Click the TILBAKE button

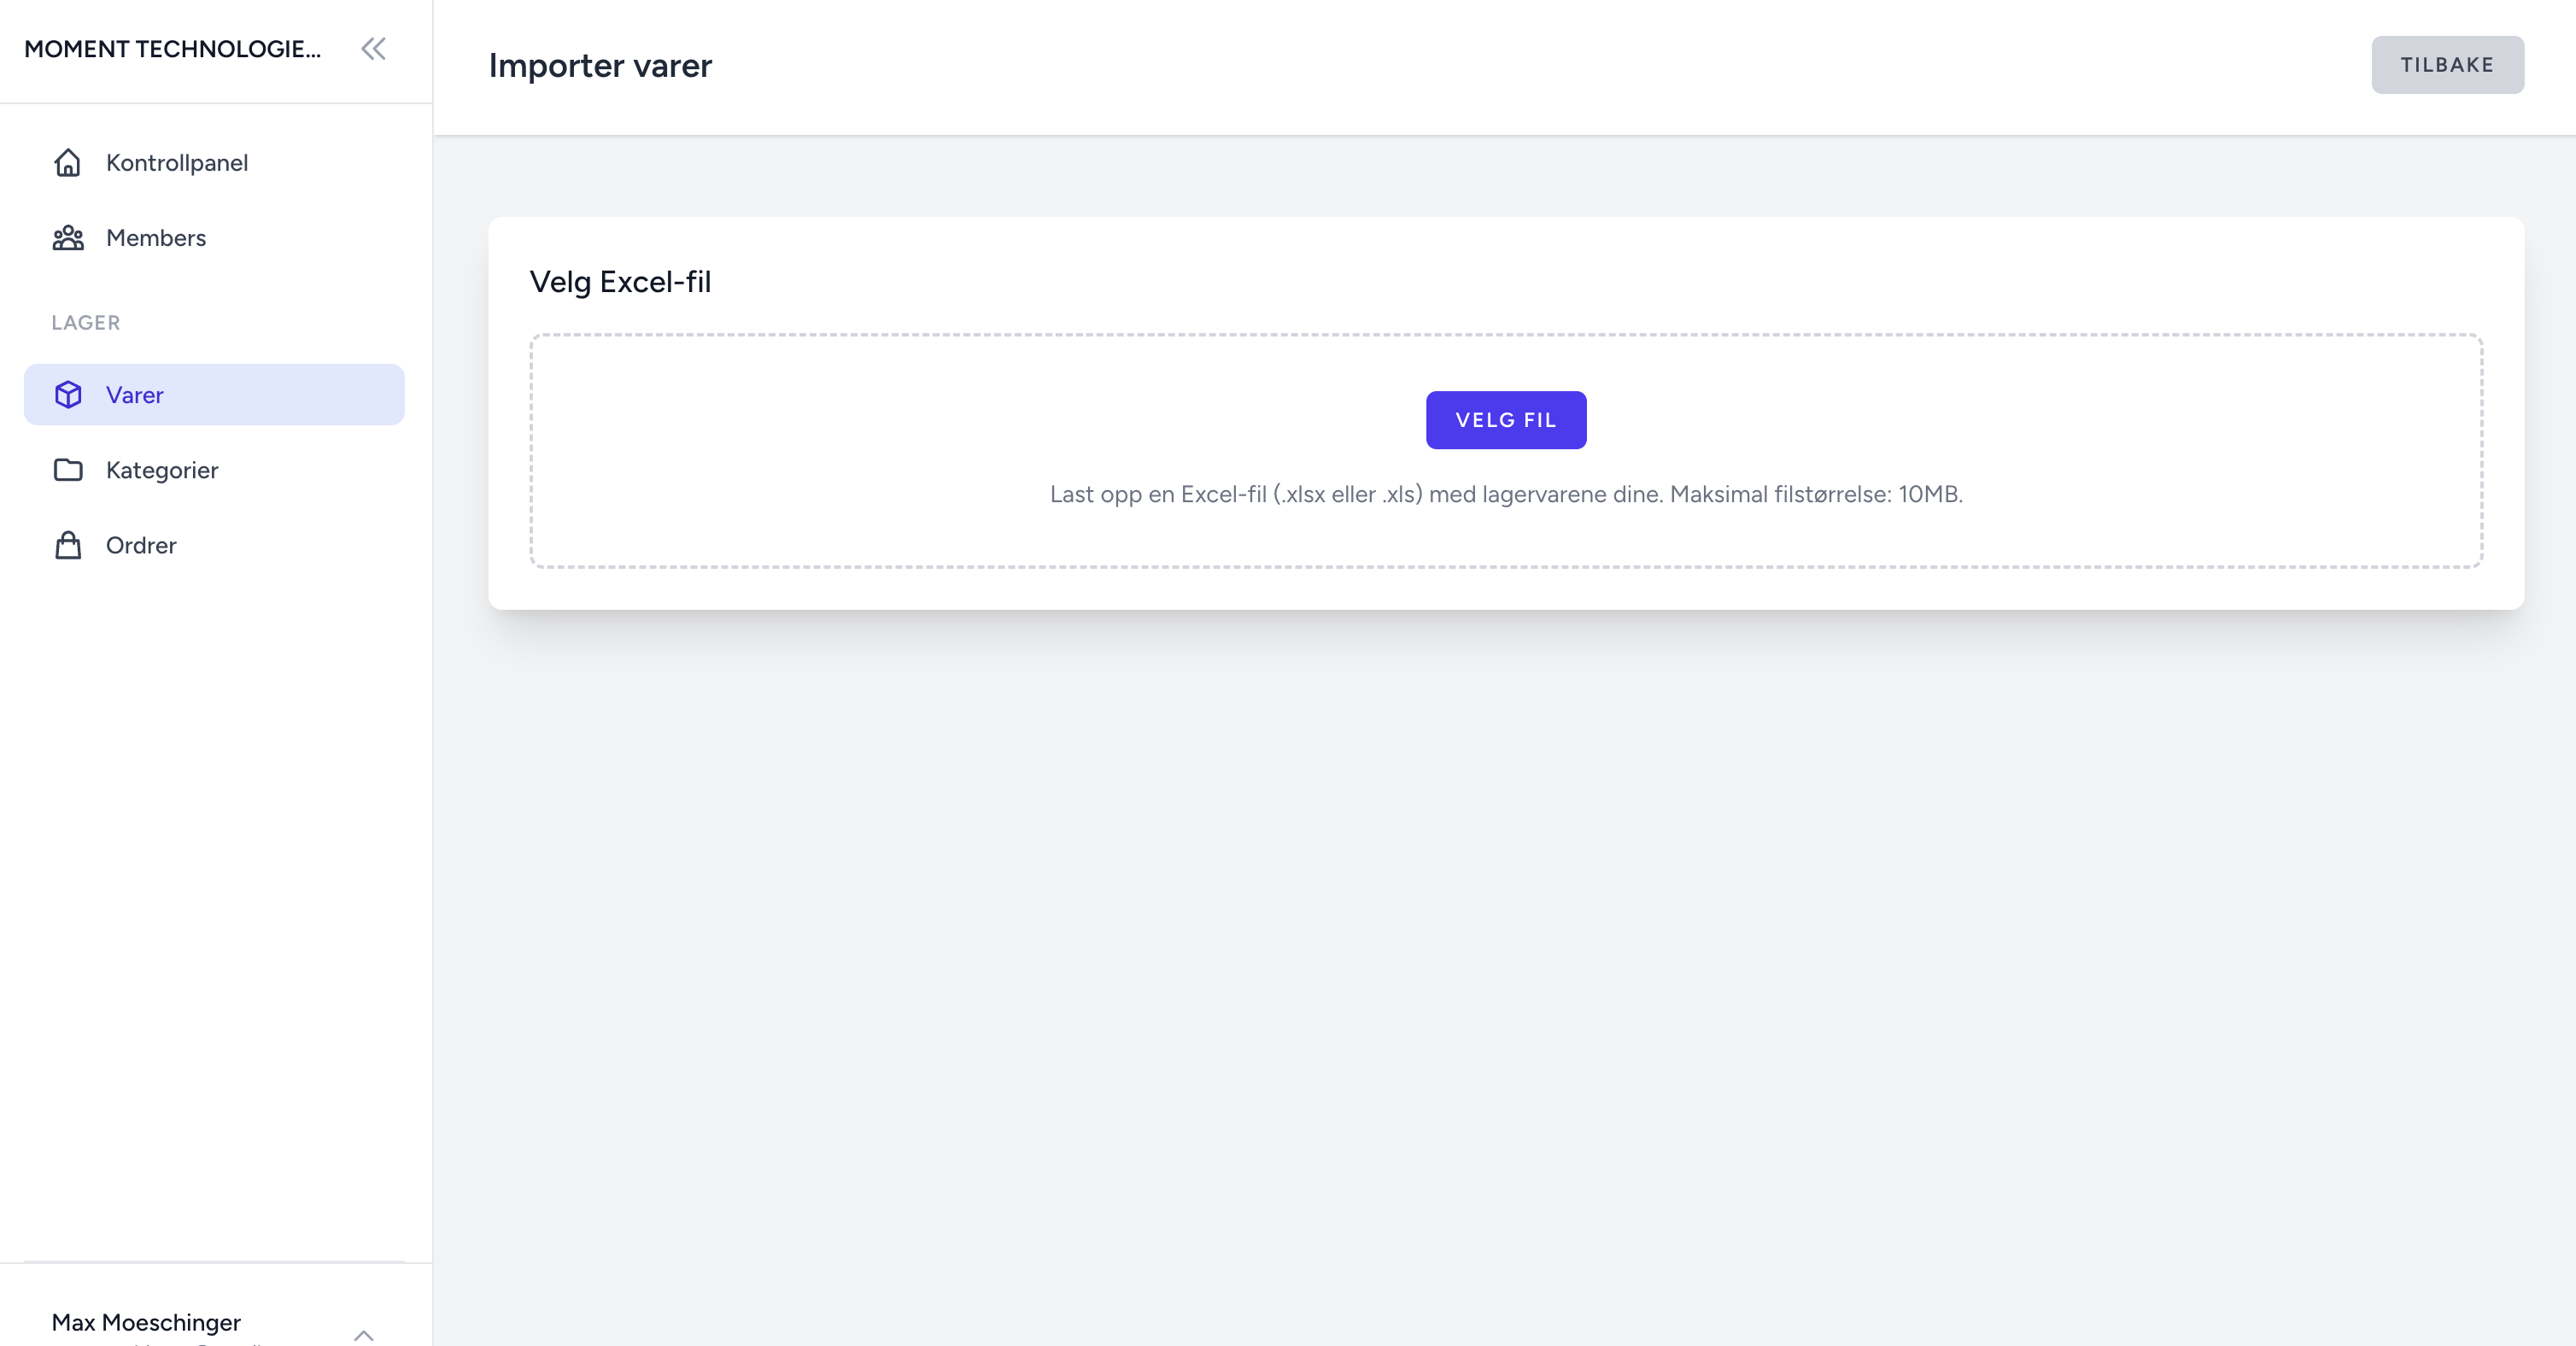(2447, 65)
